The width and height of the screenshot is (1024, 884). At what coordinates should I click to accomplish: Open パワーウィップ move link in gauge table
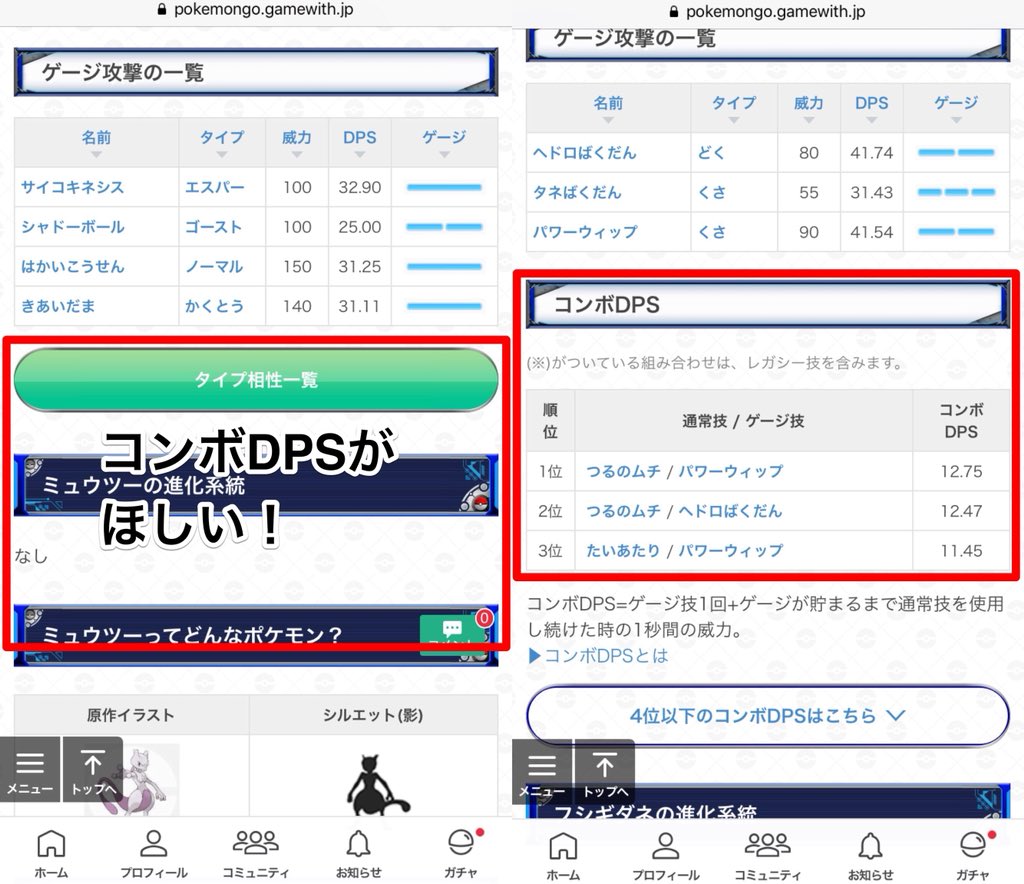[x=585, y=232]
